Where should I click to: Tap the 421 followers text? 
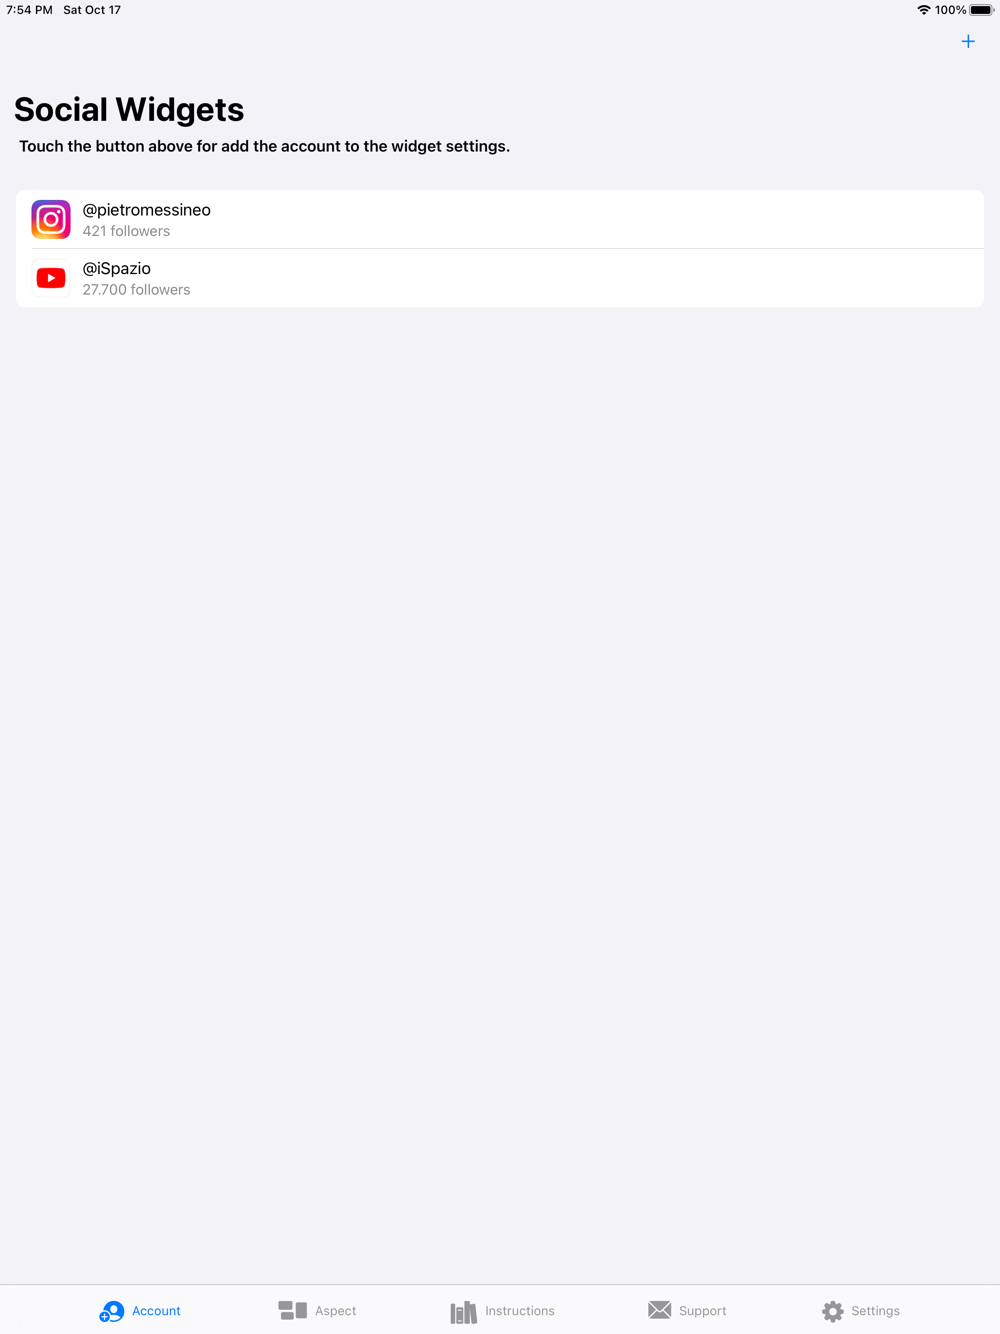[126, 231]
